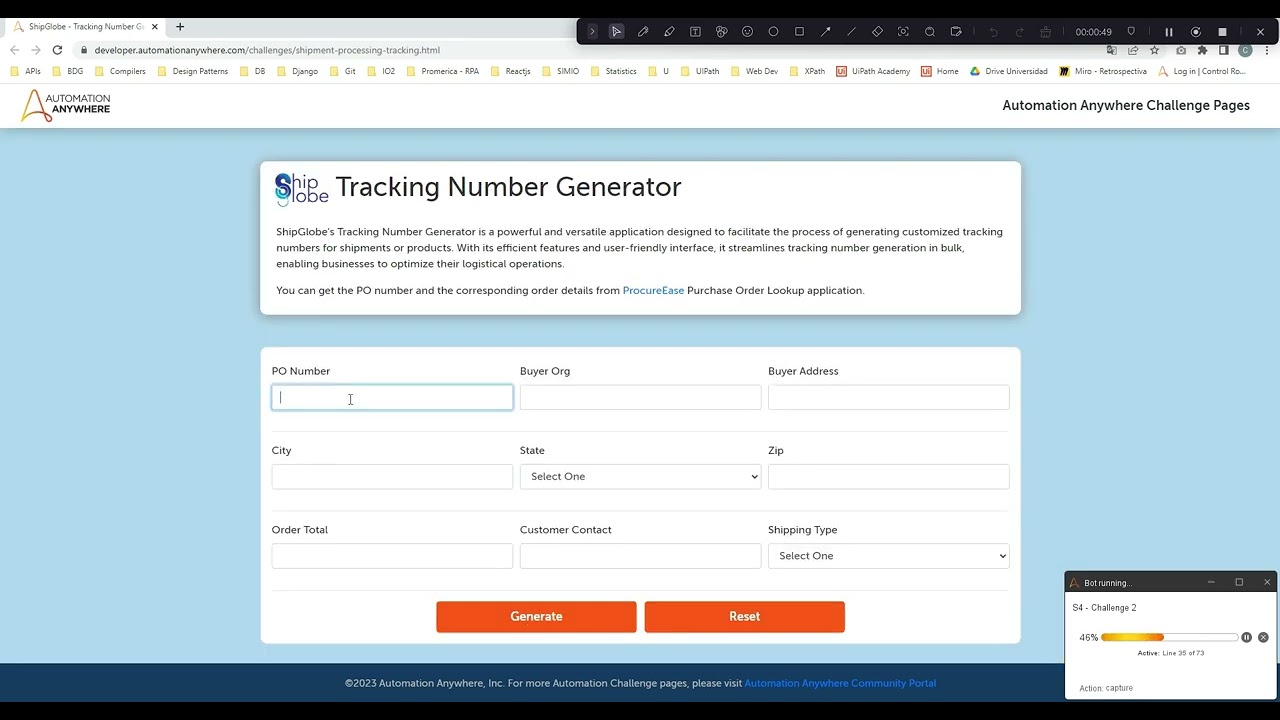Open the Log in | Control Room bookmark
Viewport: 1280px width, 720px height.
(x=1201, y=72)
